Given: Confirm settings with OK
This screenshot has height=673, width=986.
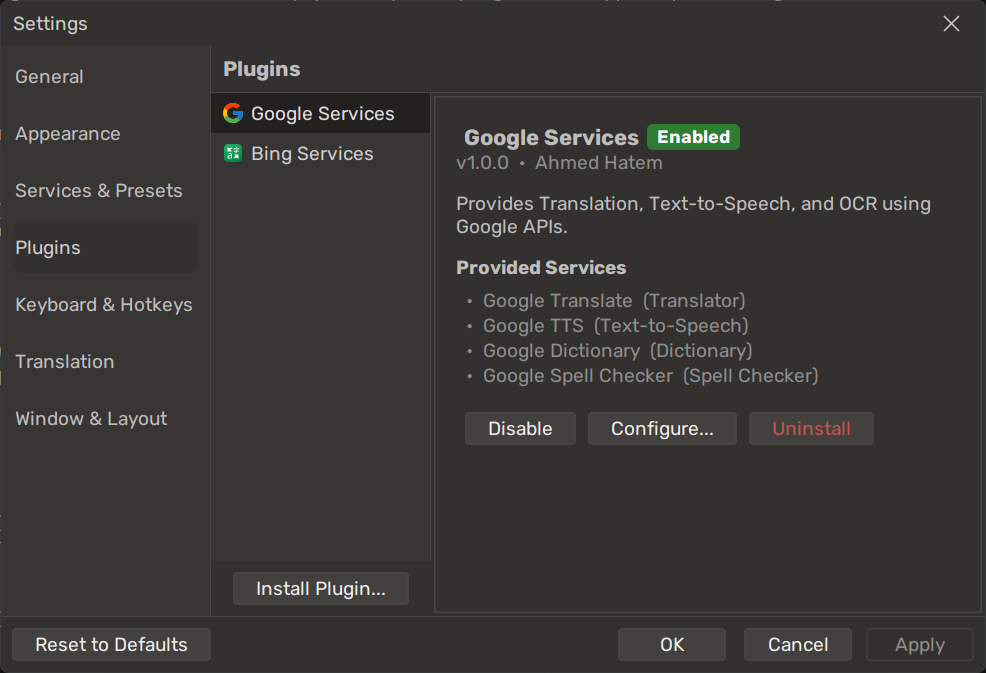Looking at the screenshot, I should click(x=672, y=645).
